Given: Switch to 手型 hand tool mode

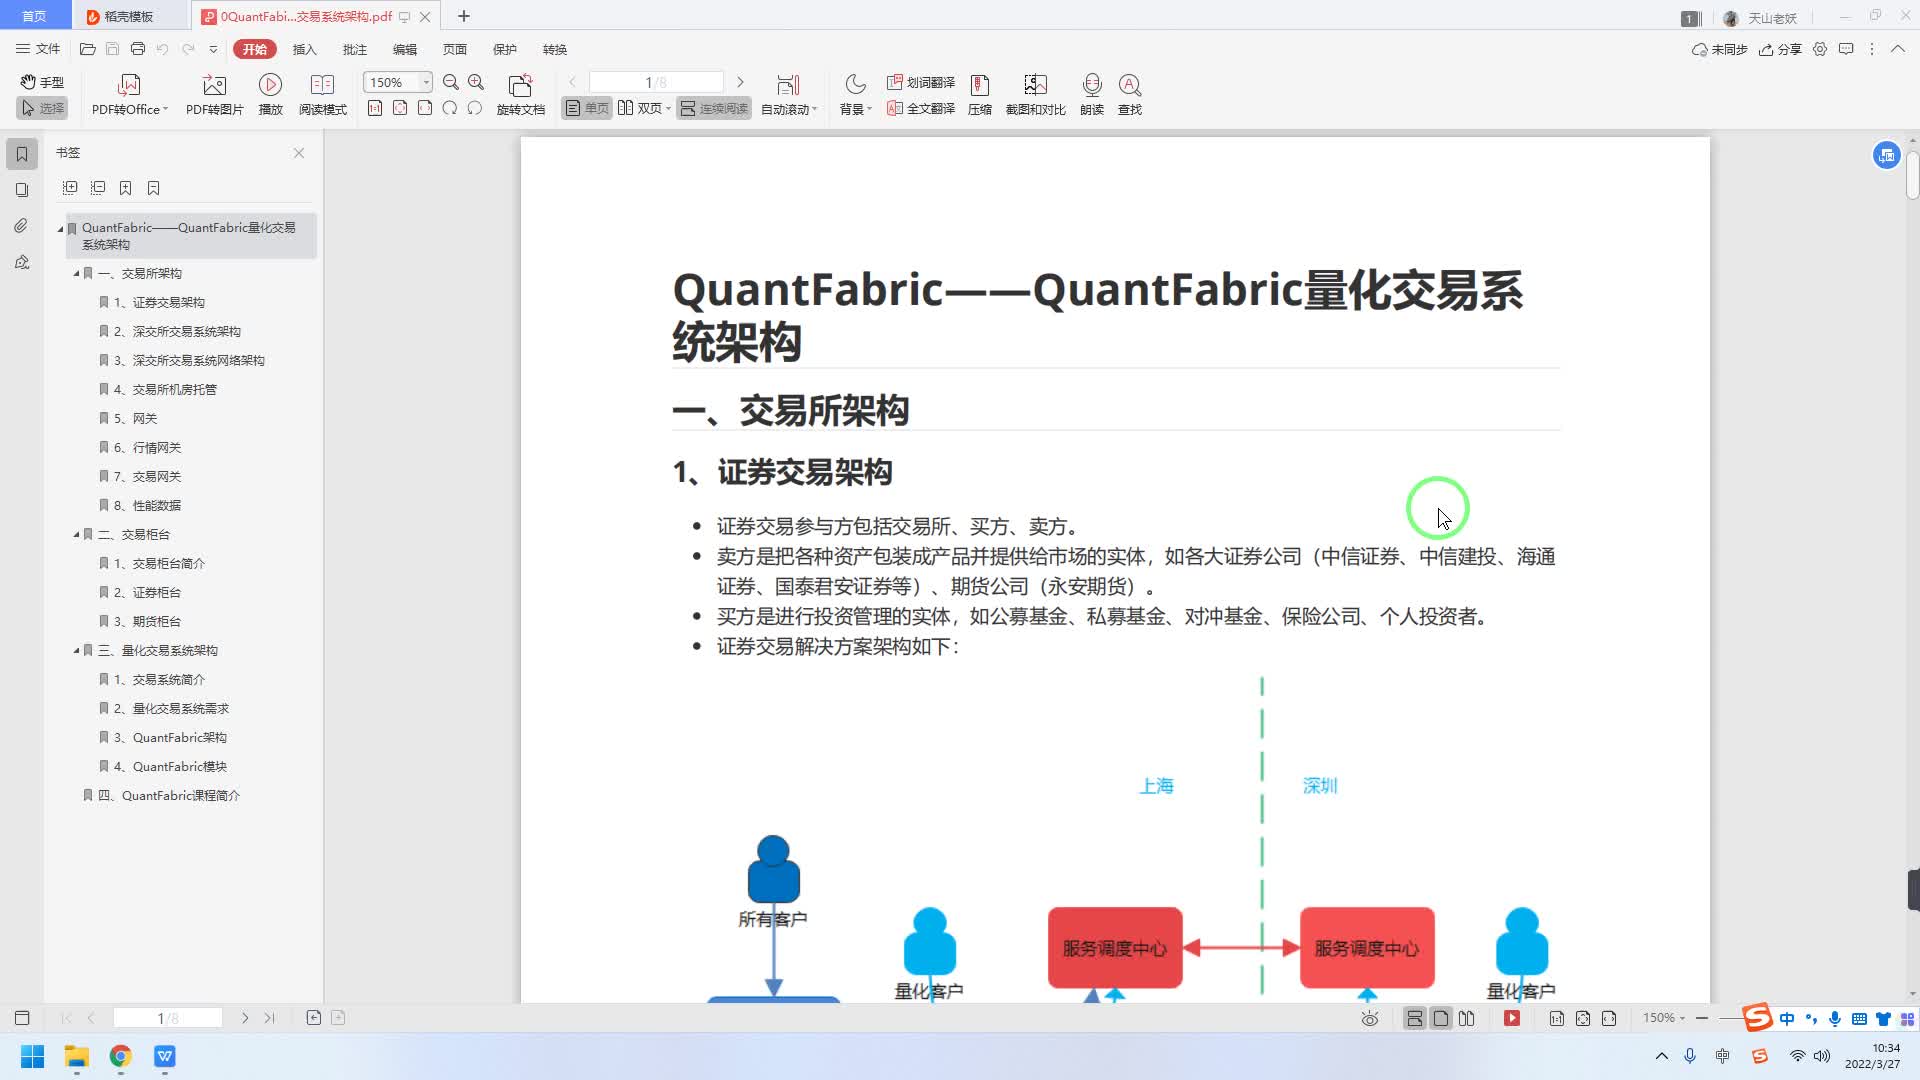Looking at the screenshot, I should 42,82.
